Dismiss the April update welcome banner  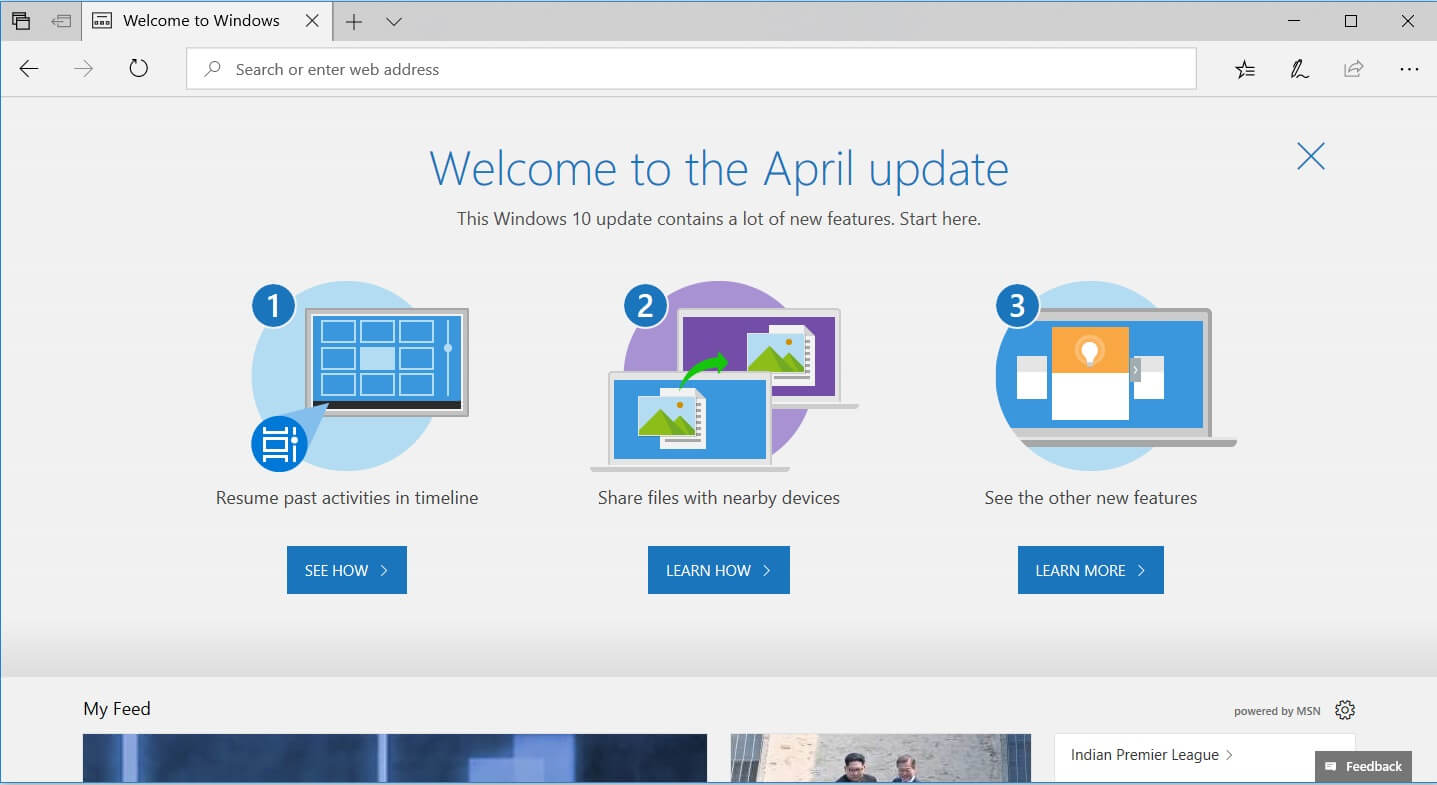[x=1310, y=156]
